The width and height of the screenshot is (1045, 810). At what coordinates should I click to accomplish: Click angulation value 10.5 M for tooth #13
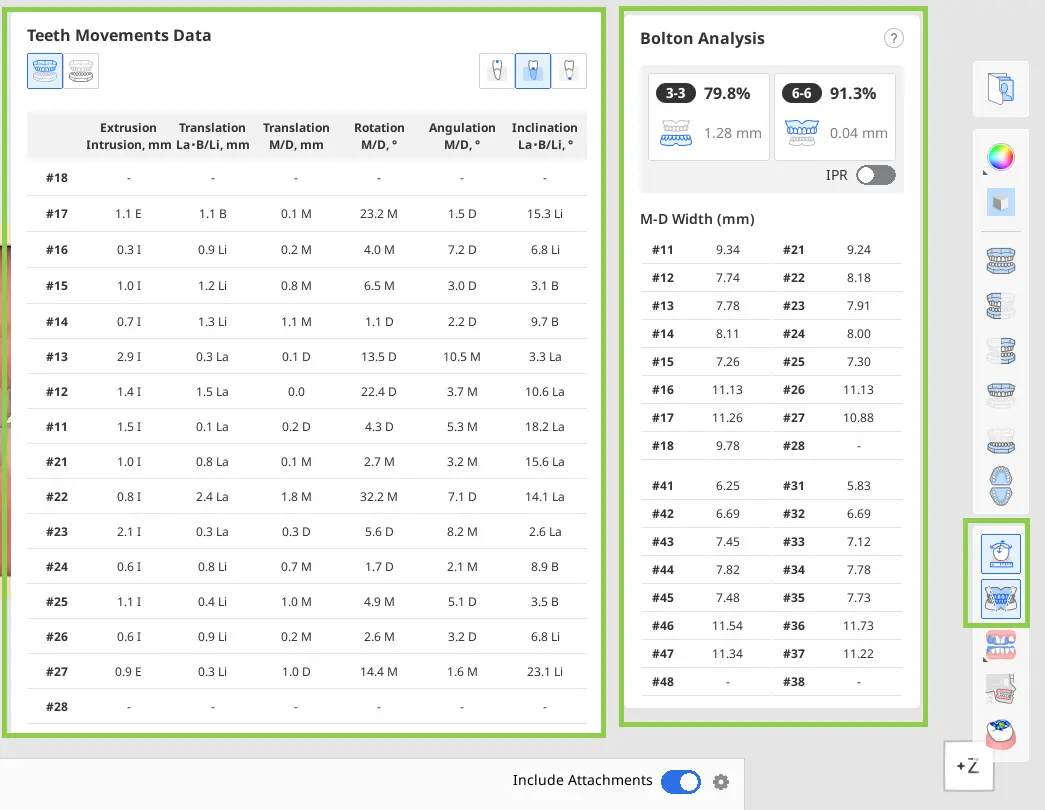(x=462, y=357)
